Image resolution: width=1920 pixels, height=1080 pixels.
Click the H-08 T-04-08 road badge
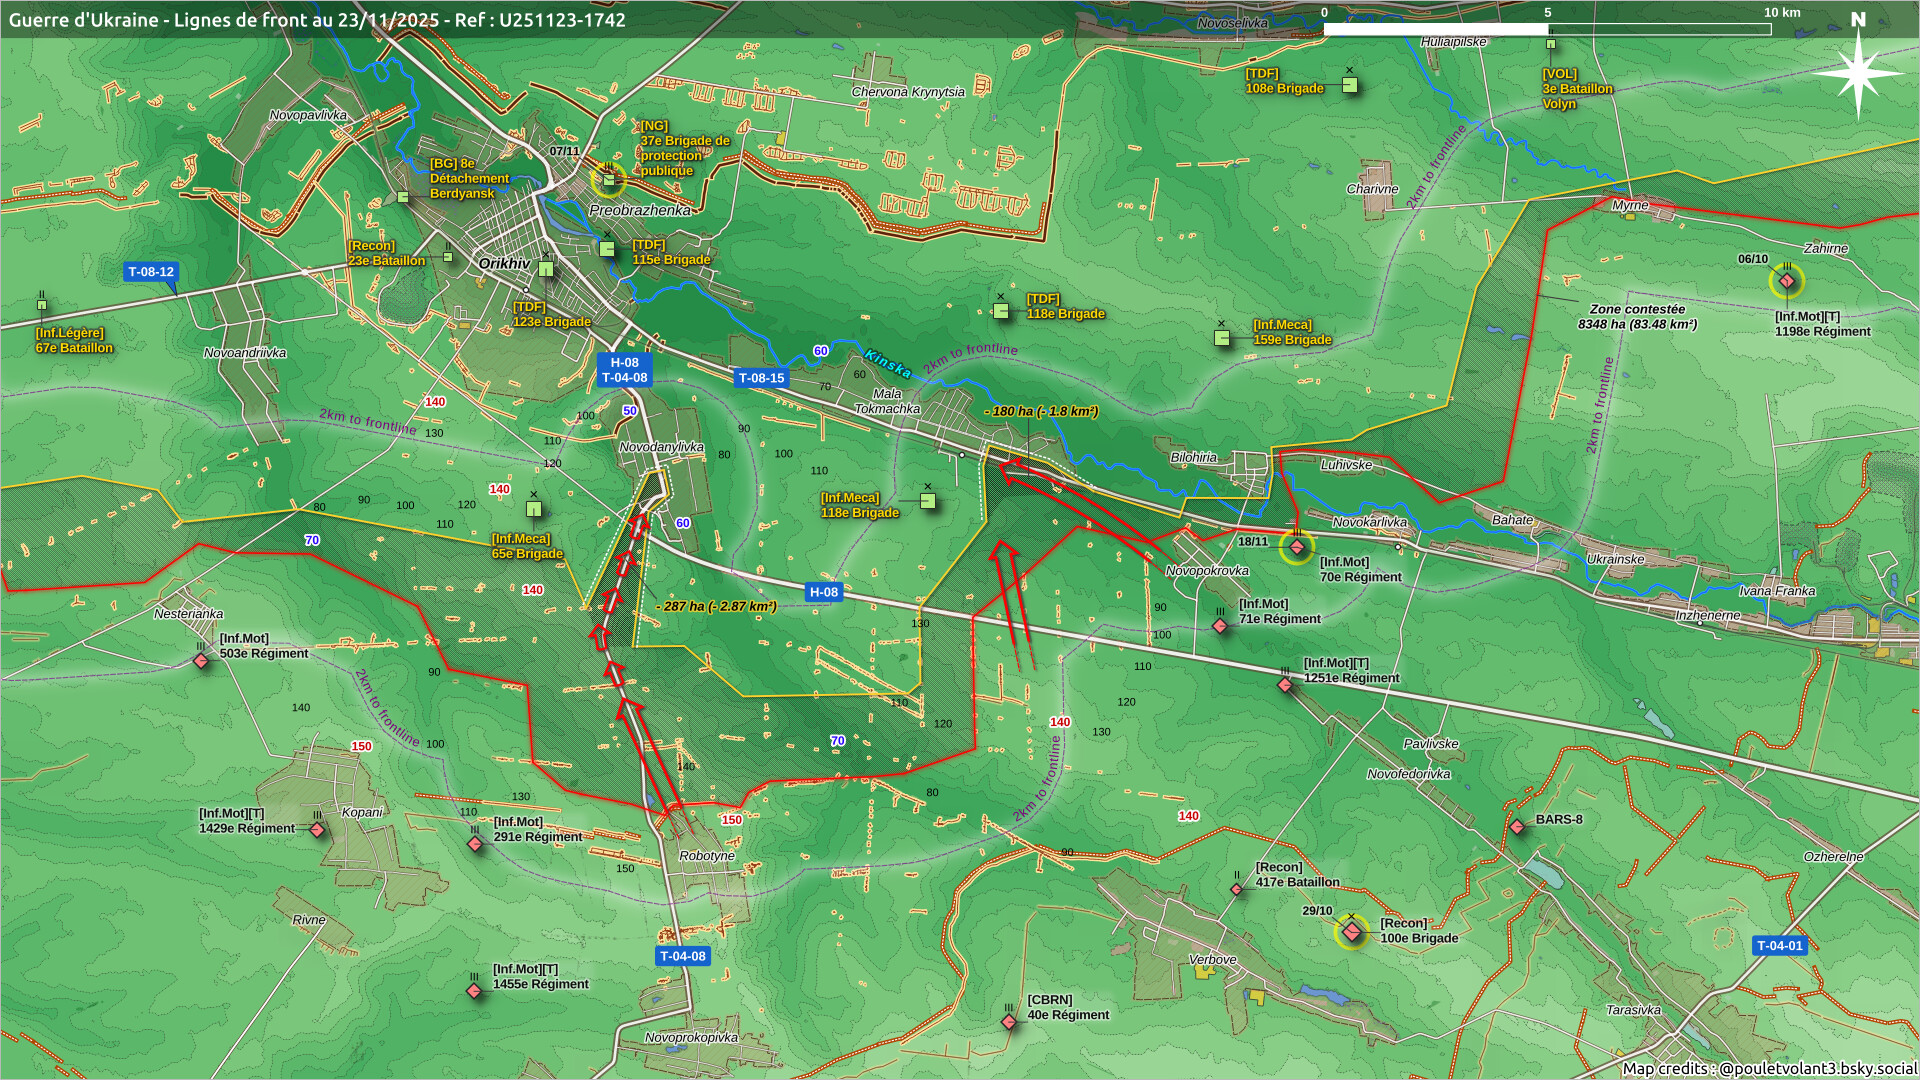coord(624,370)
